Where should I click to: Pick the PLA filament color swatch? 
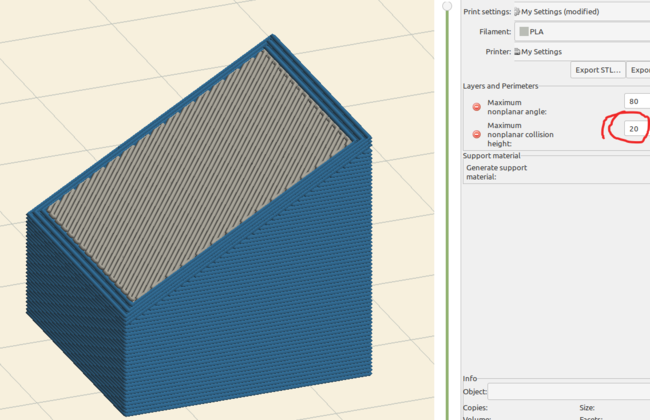pyautogui.click(x=524, y=32)
